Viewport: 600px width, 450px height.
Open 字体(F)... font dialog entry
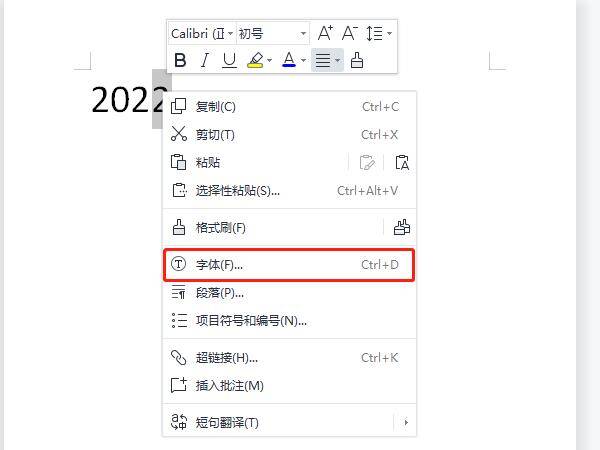click(289, 265)
